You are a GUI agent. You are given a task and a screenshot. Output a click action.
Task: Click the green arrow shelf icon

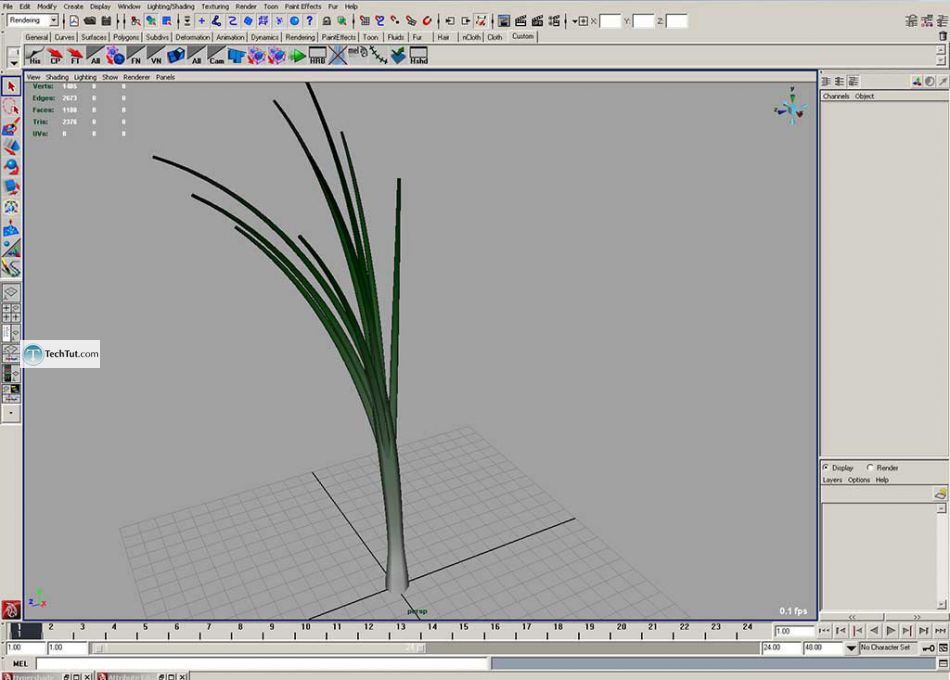tap(297, 56)
